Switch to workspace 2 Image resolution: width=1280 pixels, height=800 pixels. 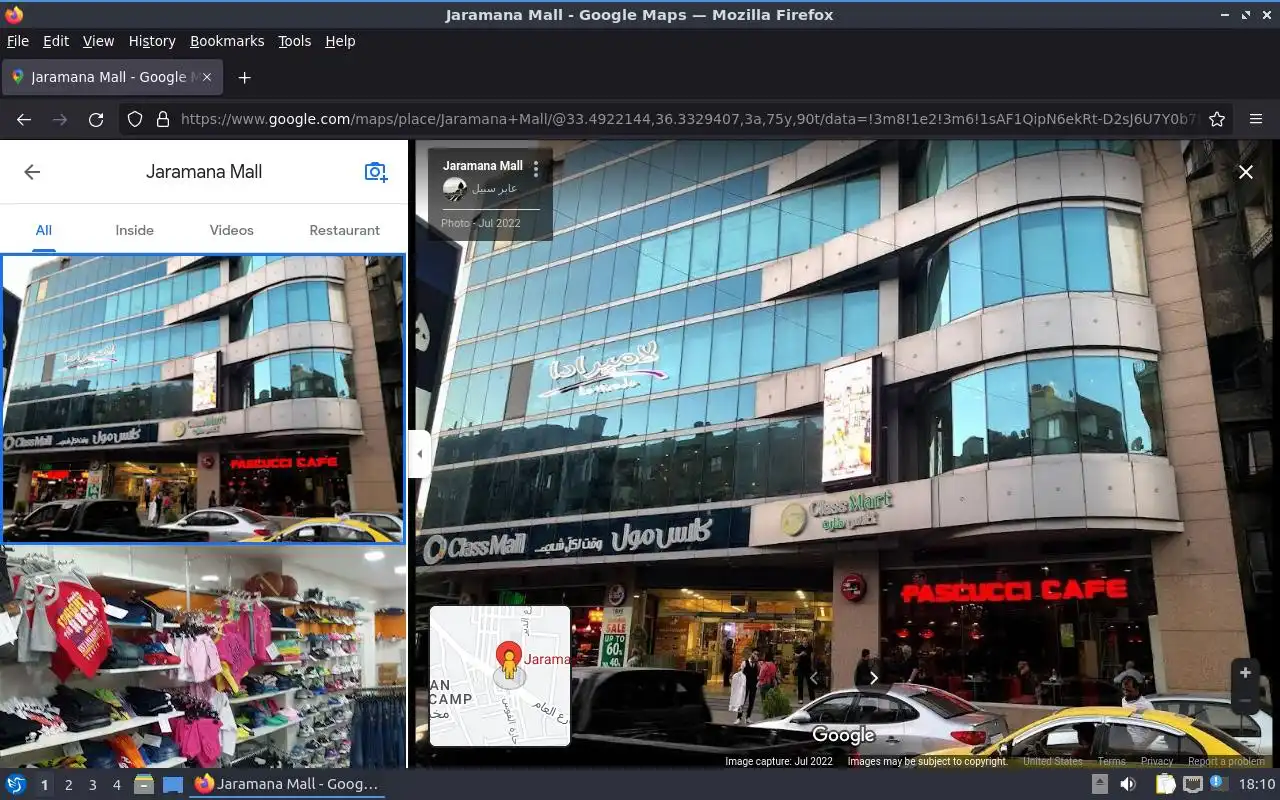click(68, 785)
